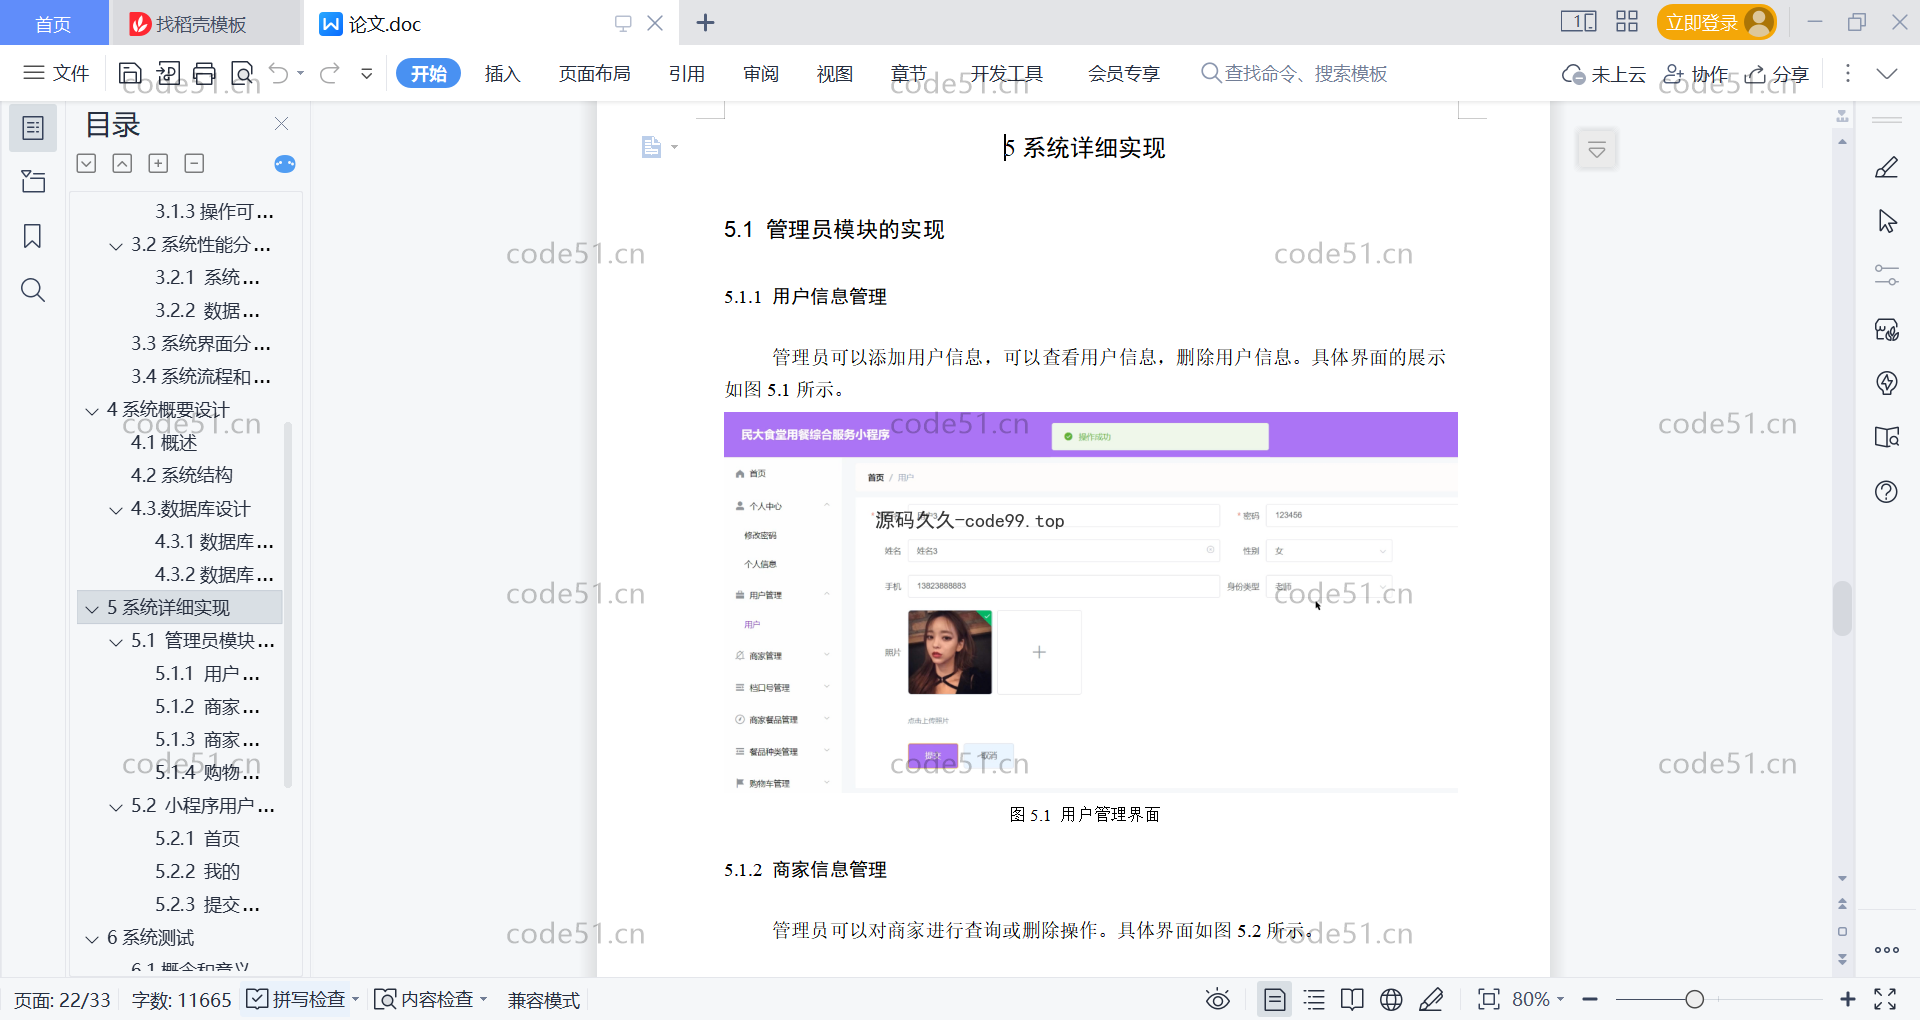Switch to web layout view in status bar
This screenshot has width=1920, height=1020.
point(1391,999)
